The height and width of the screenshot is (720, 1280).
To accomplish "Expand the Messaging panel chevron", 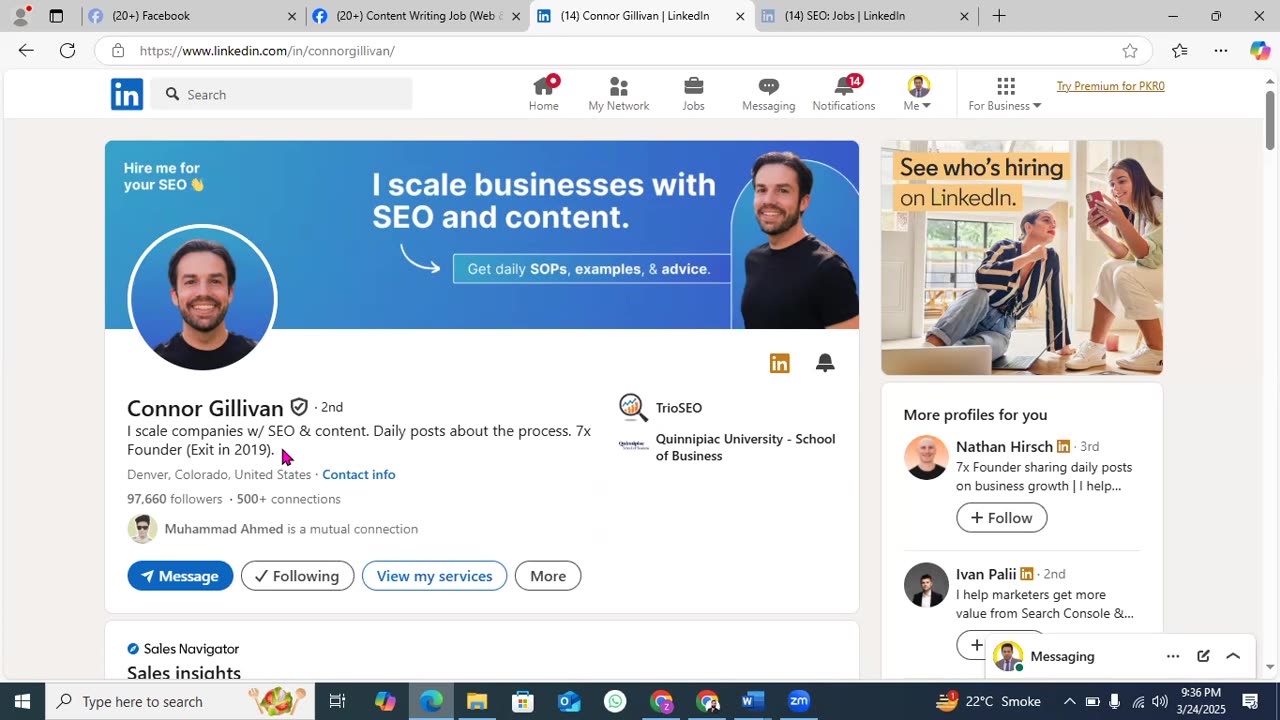I will pos(1233,656).
